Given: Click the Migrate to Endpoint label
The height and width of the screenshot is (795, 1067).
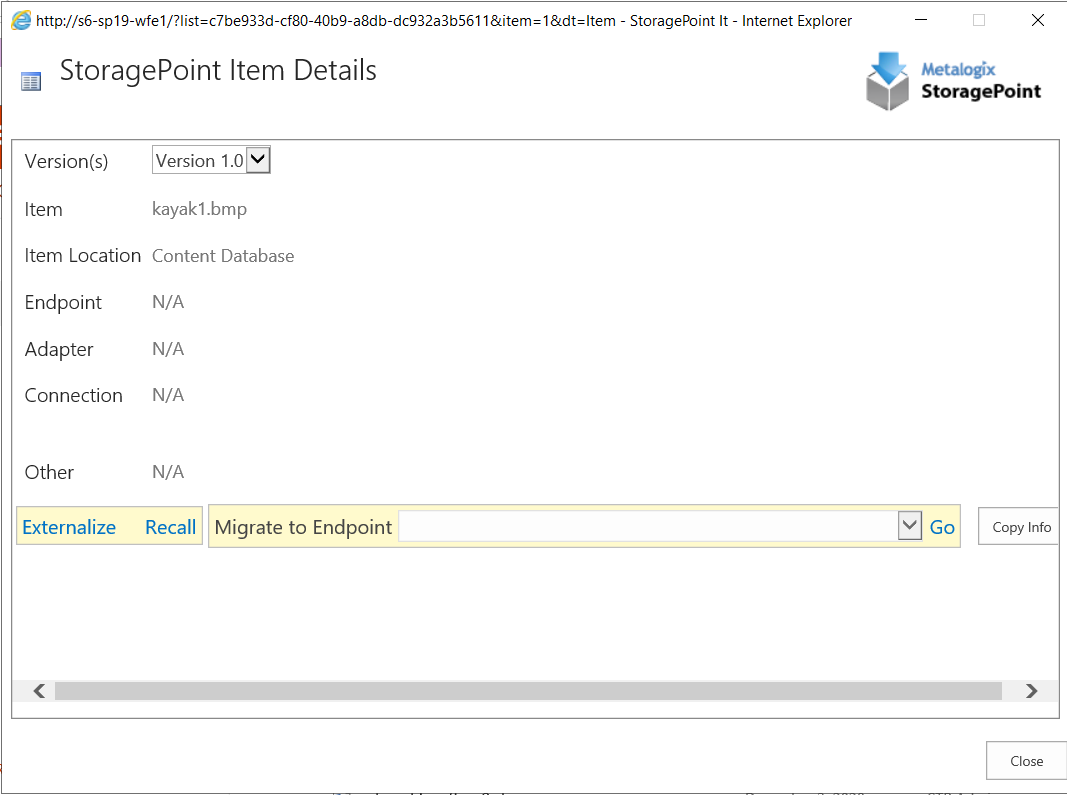Looking at the screenshot, I should point(303,527).
